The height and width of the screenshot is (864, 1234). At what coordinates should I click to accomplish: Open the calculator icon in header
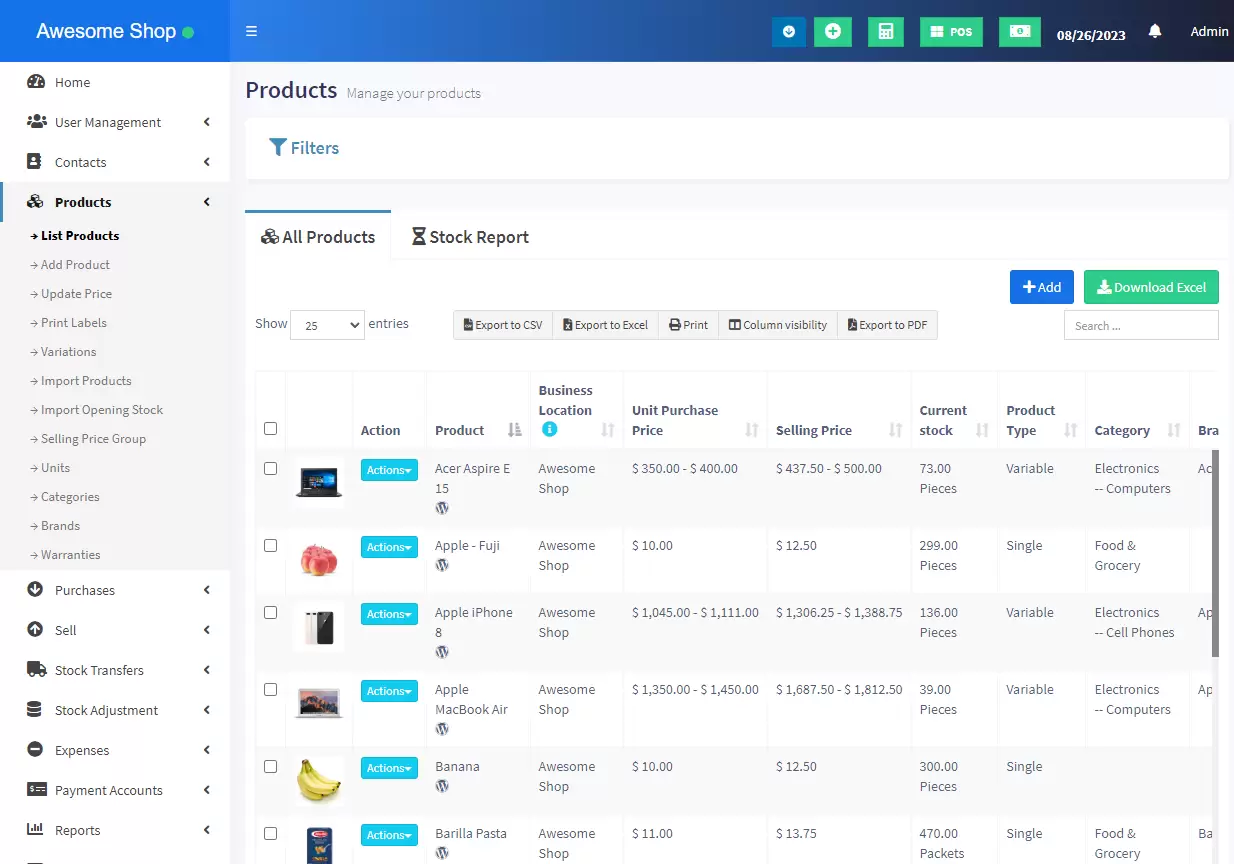point(885,32)
